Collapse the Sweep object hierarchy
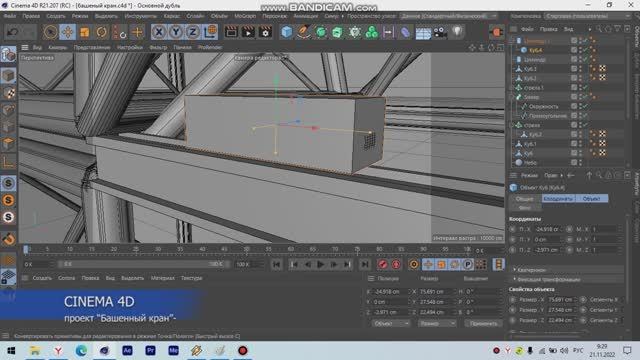The image size is (640, 360). [512, 97]
